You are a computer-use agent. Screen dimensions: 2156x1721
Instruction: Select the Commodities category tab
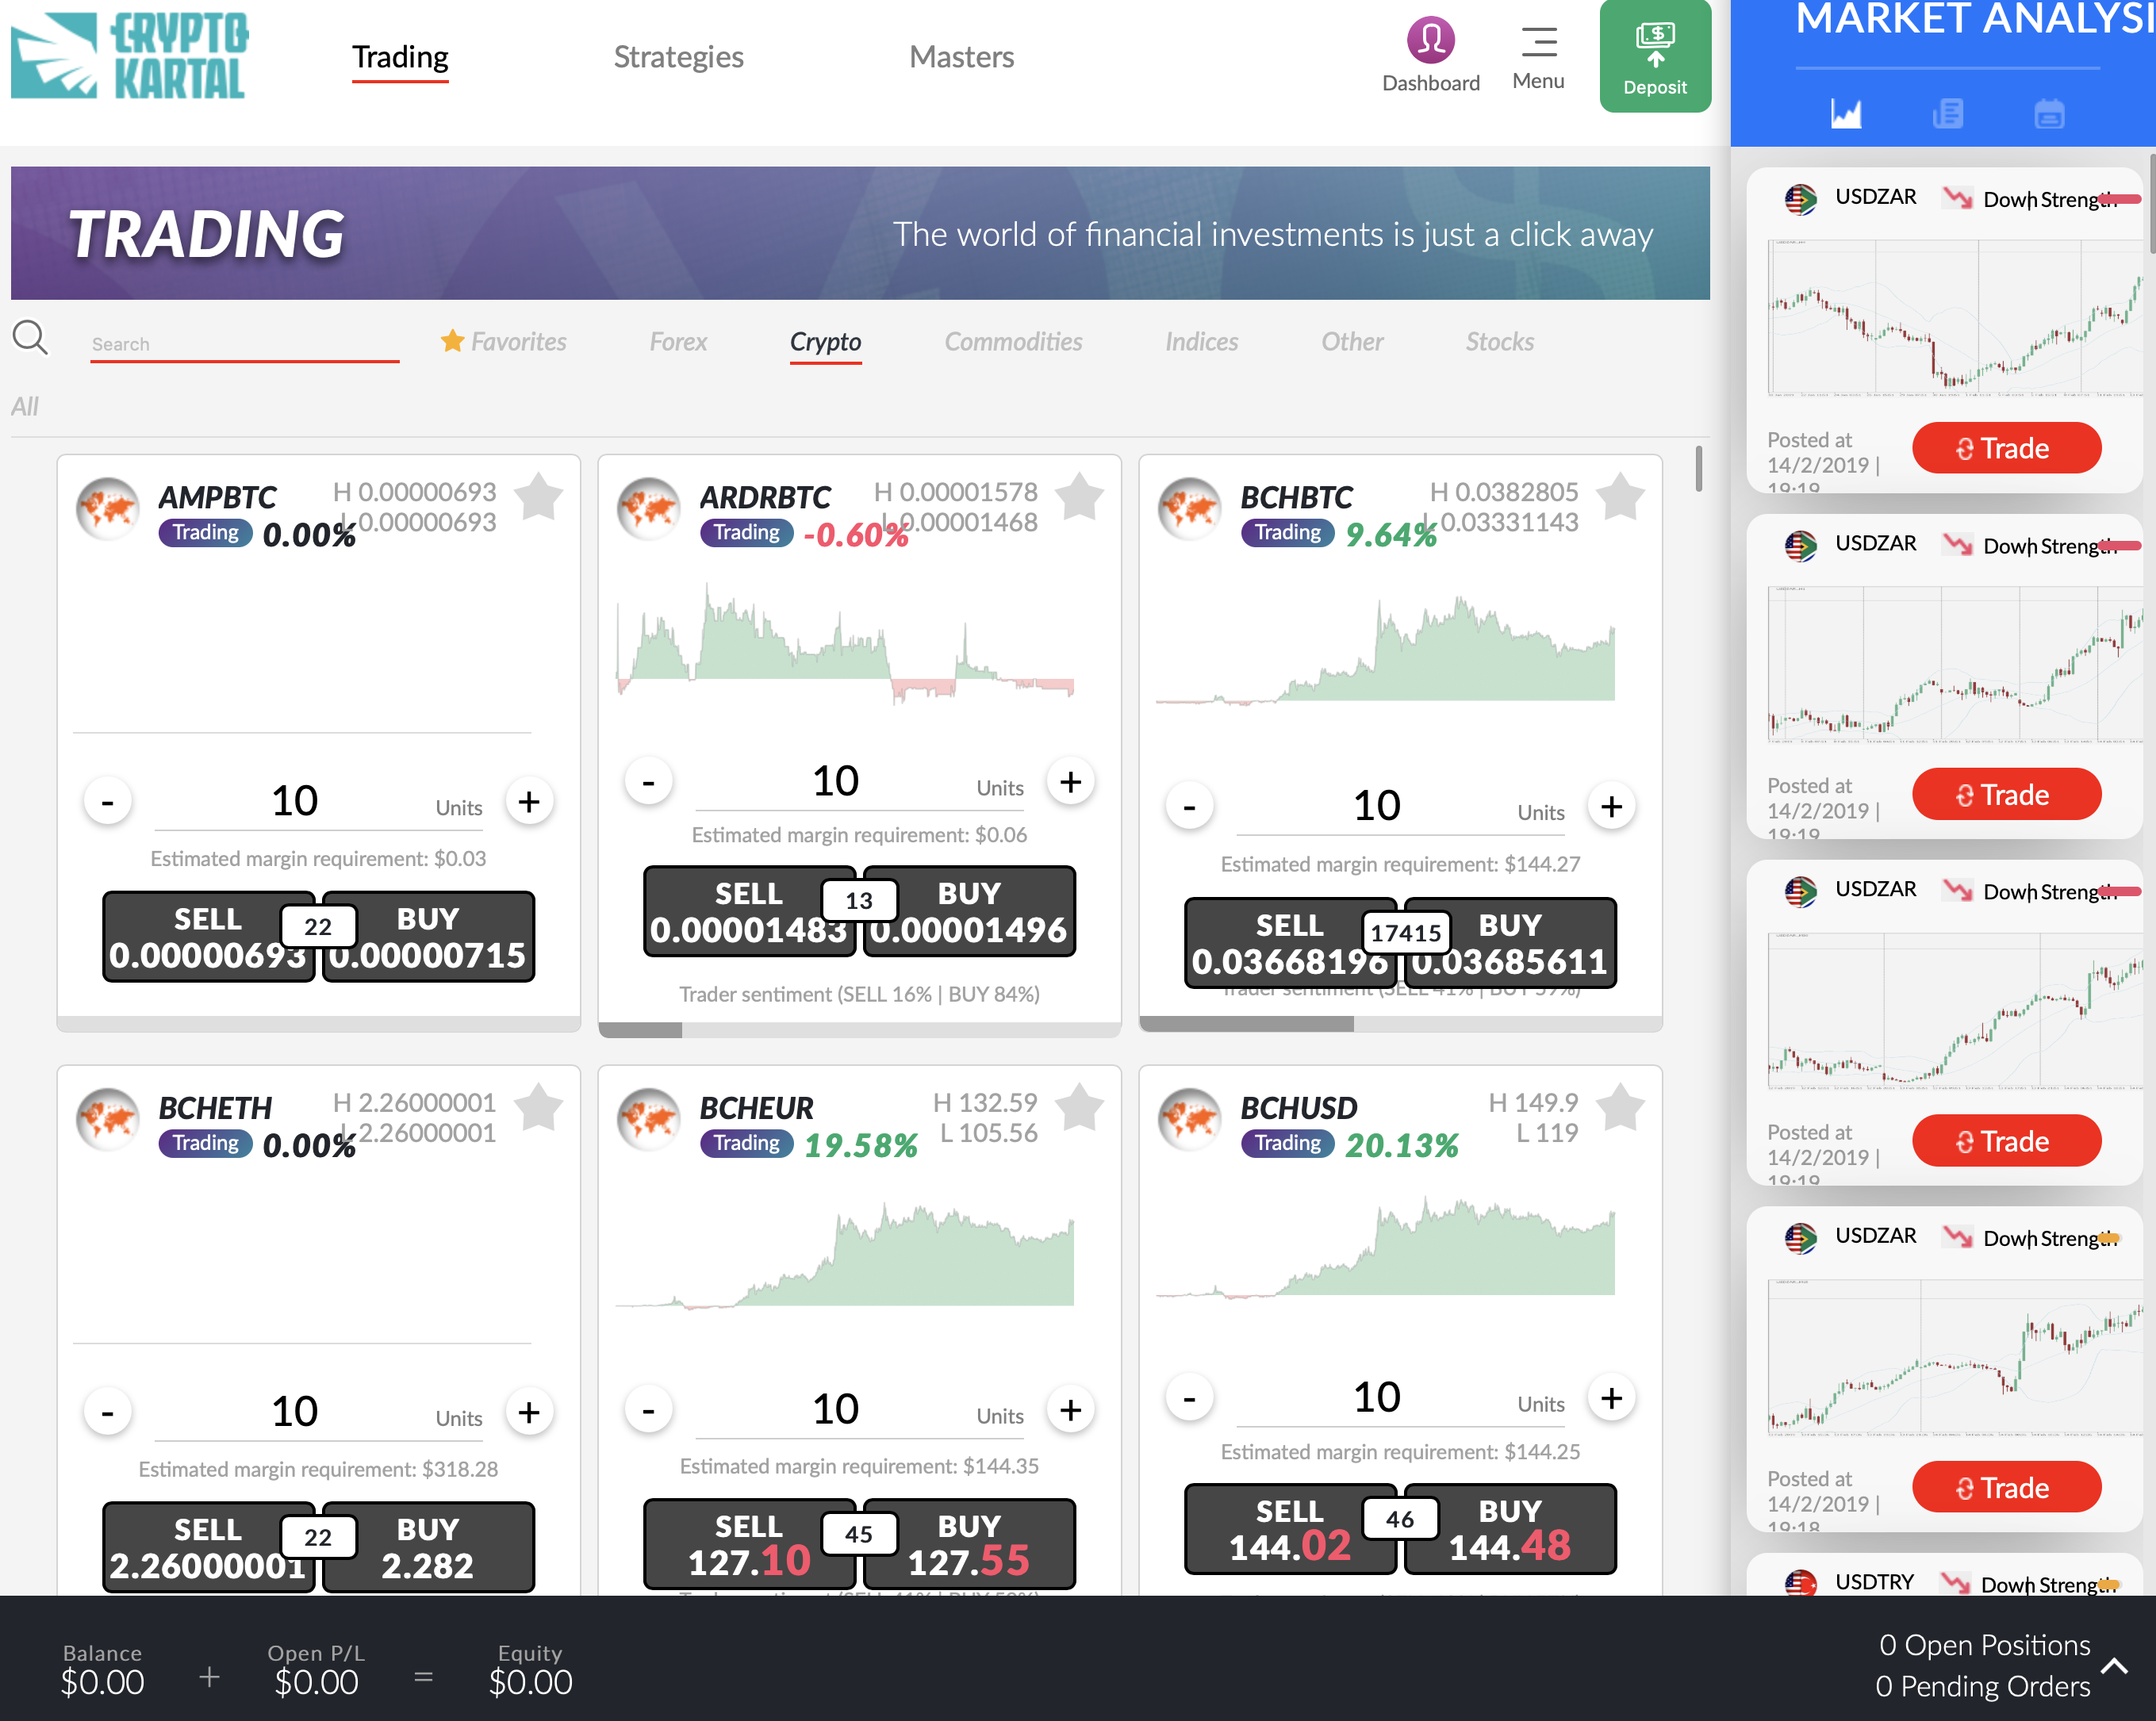(1013, 342)
